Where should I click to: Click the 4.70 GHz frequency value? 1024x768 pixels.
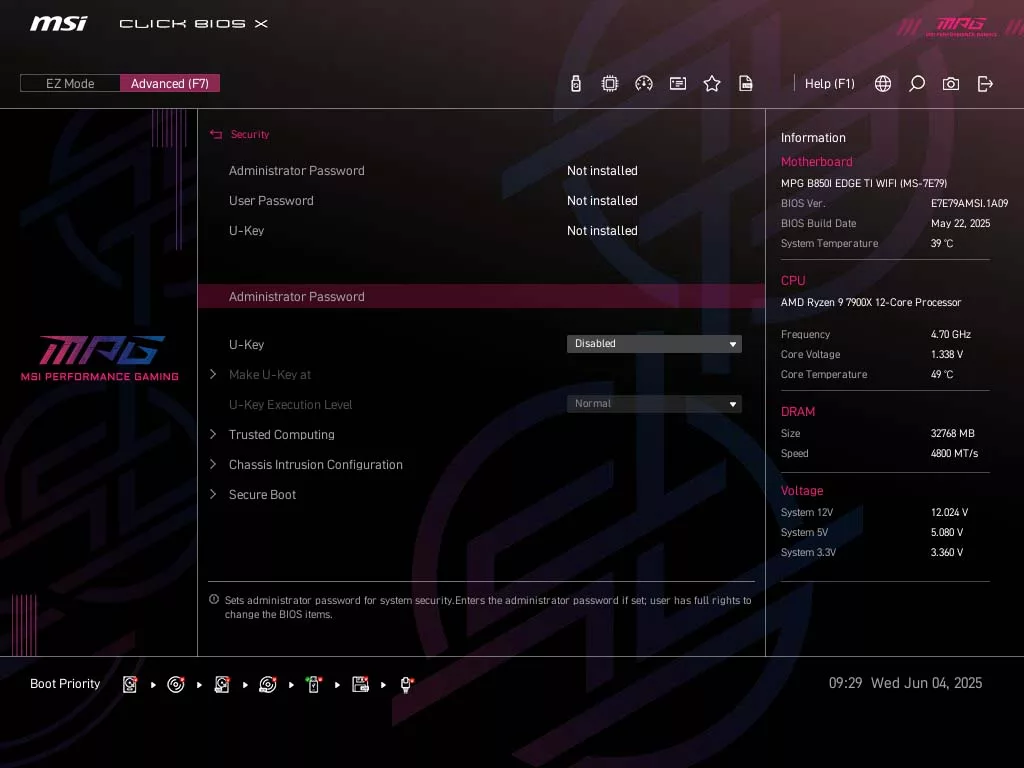tap(951, 334)
